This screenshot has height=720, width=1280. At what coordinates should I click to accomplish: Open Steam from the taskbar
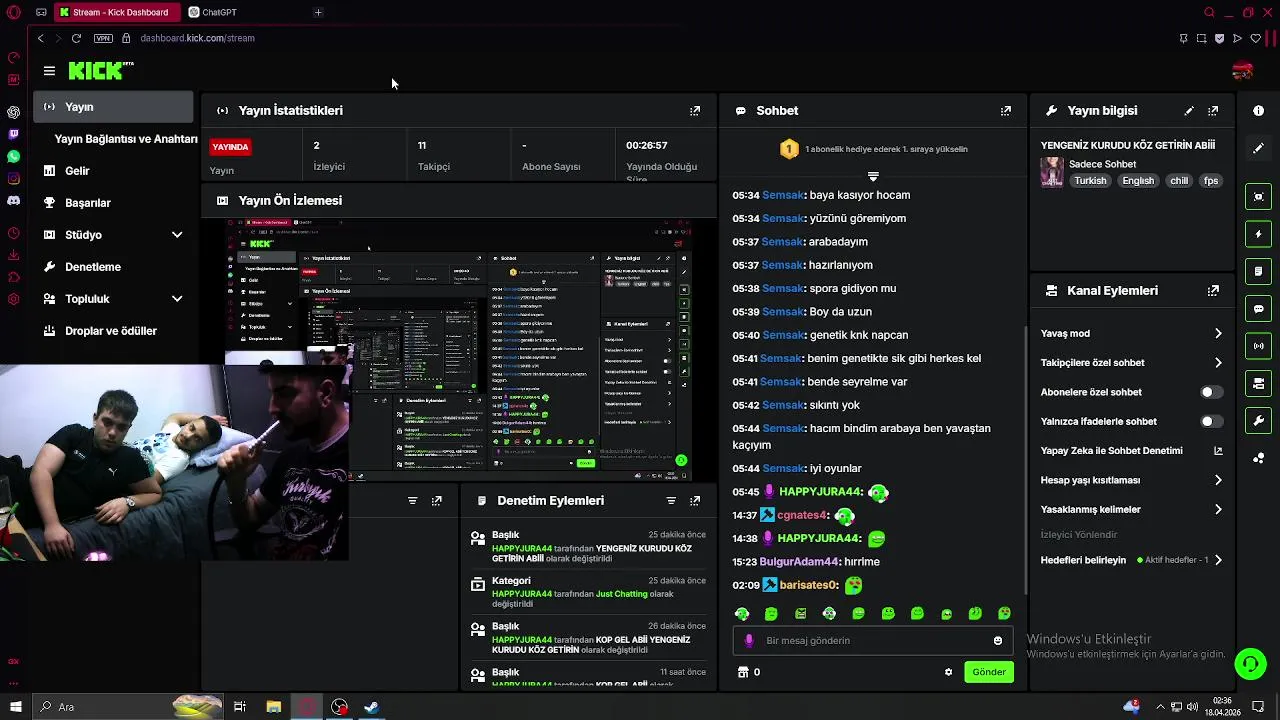tap(371, 707)
